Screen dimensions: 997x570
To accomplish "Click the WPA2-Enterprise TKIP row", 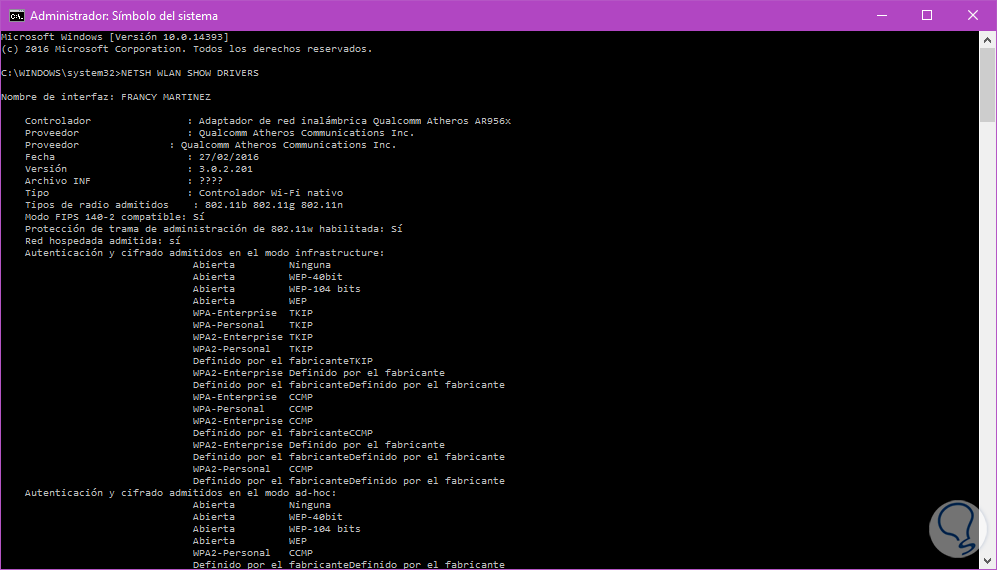I will coord(253,337).
